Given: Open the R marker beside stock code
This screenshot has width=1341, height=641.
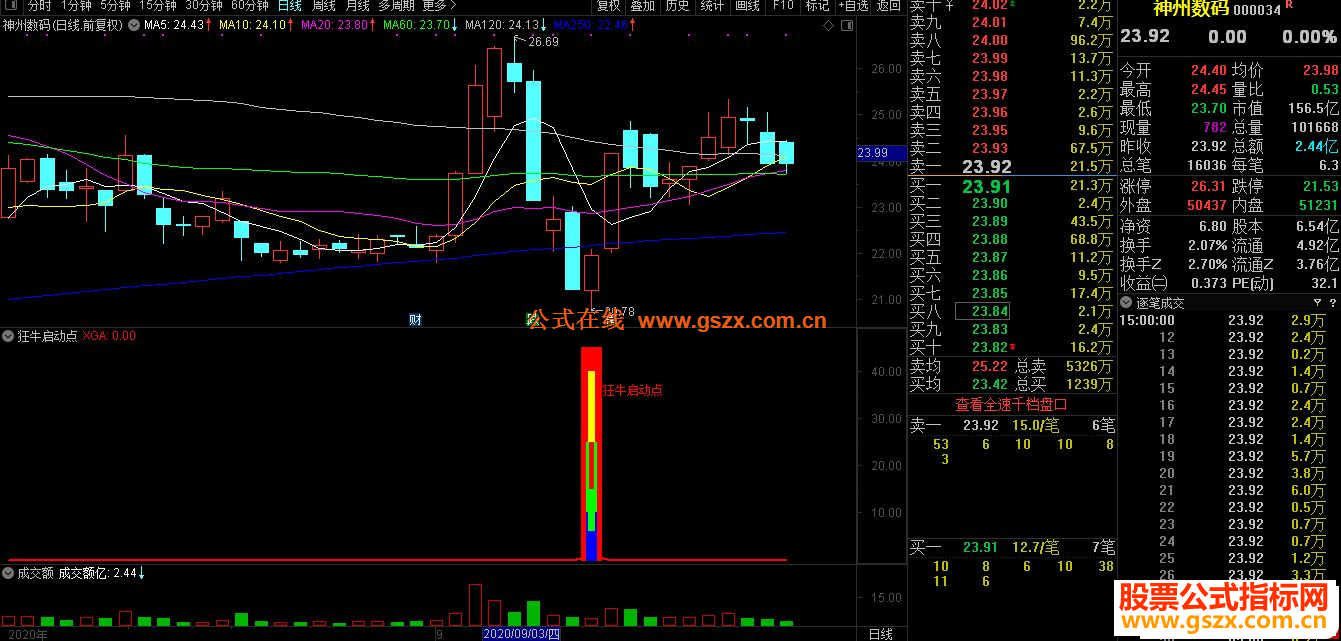Looking at the screenshot, I should [x=1288, y=5].
